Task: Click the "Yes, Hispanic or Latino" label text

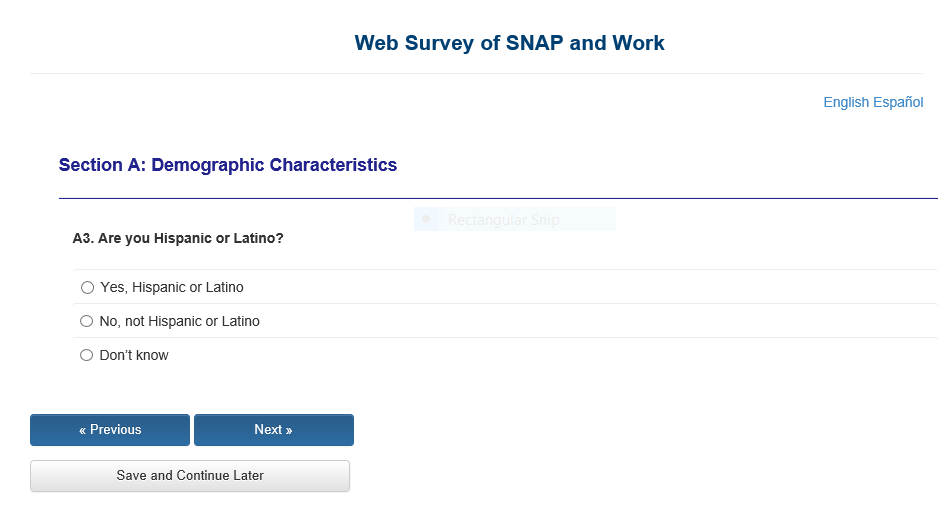Action: click(172, 288)
